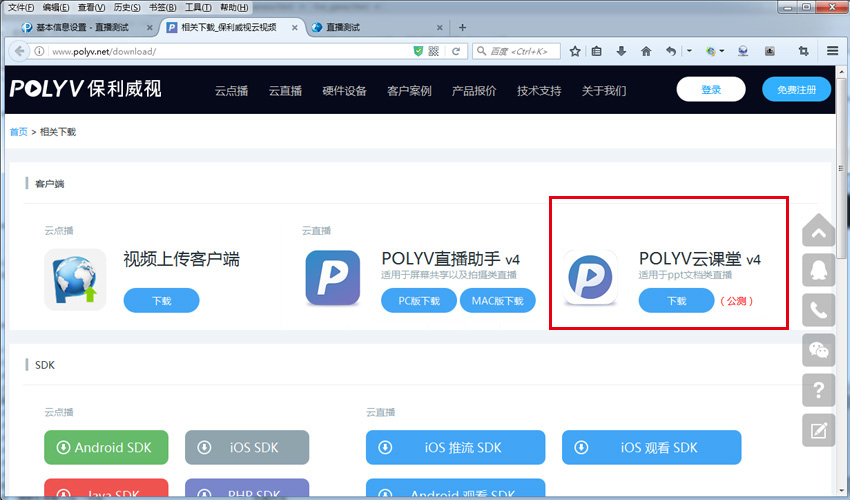Open the browser downloads arrow icon
This screenshot has height=500, width=850.
coord(621,51)
